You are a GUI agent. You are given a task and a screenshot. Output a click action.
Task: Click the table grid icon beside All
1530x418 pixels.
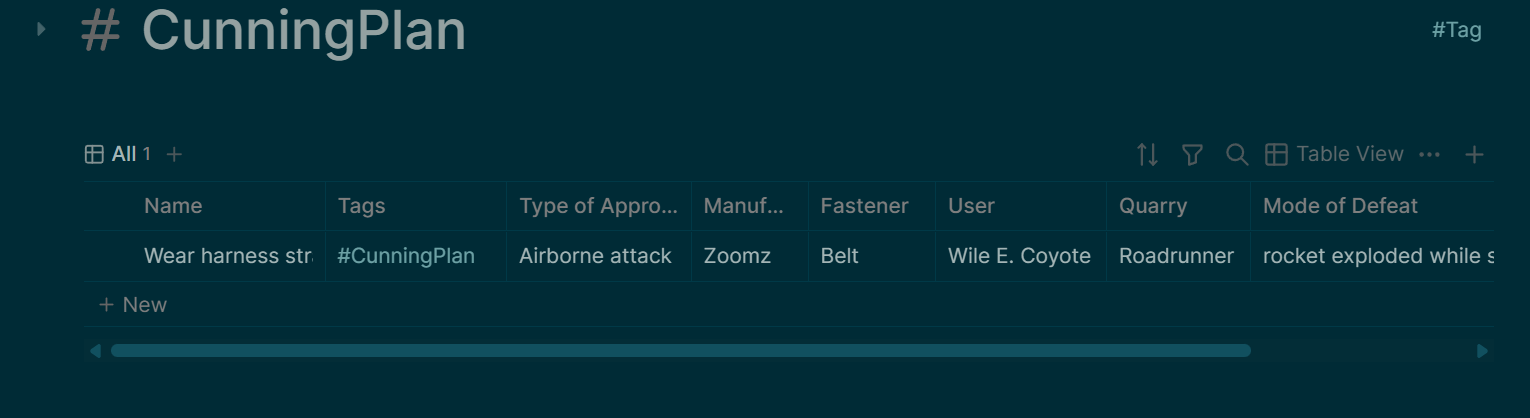[94, 154]
